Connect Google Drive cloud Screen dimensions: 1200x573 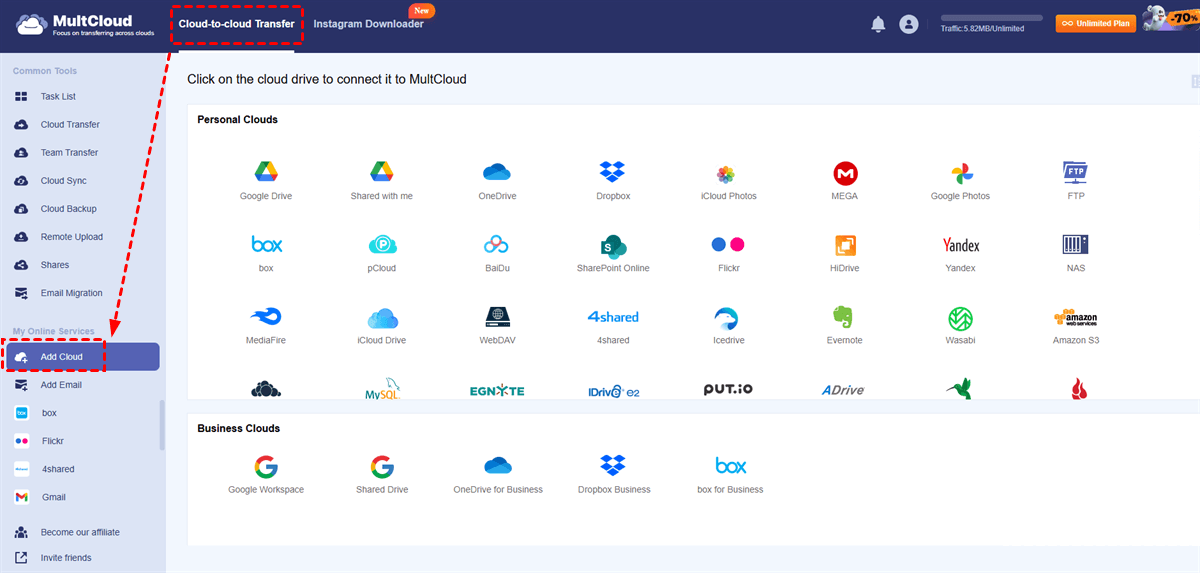coord(266,181)
